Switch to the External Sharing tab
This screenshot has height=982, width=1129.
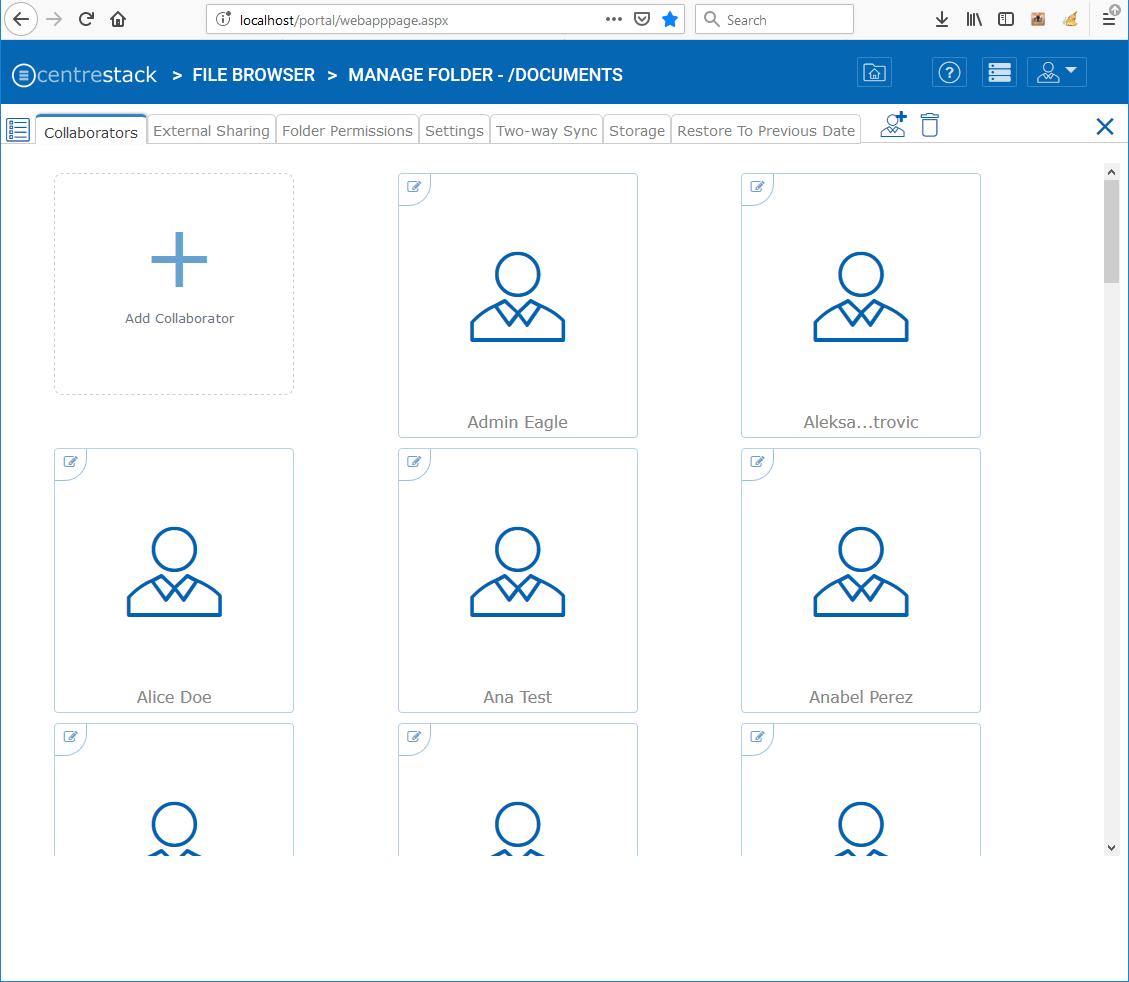click(211, 131)
